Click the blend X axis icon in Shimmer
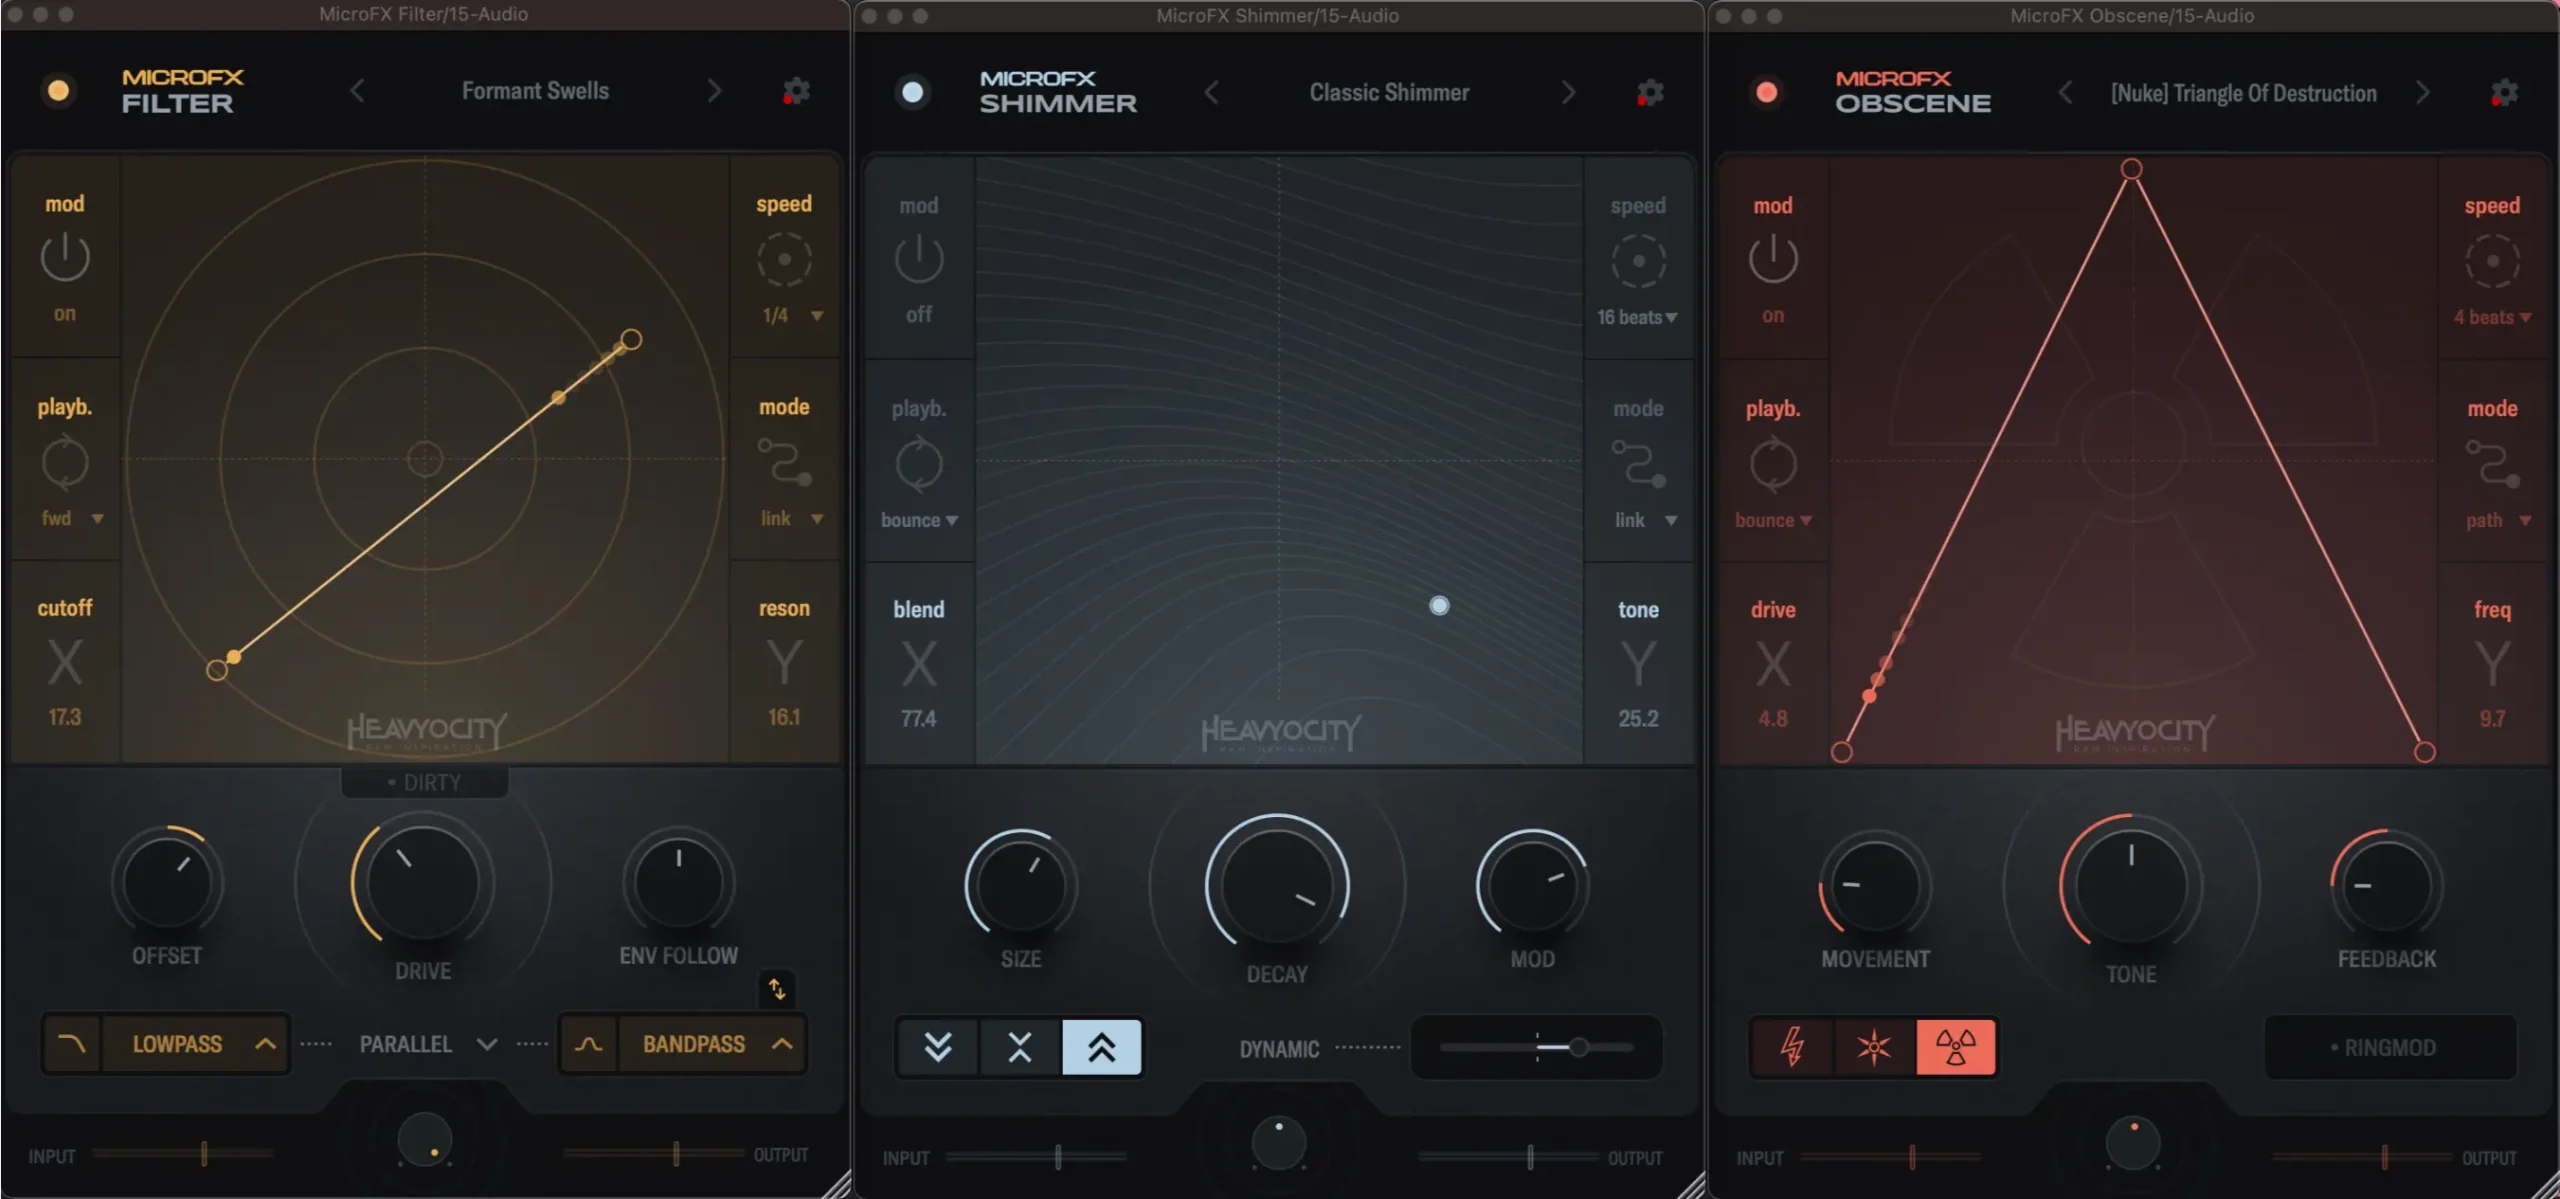This screenshot has height=1199, width=2560. click(919, 664)
